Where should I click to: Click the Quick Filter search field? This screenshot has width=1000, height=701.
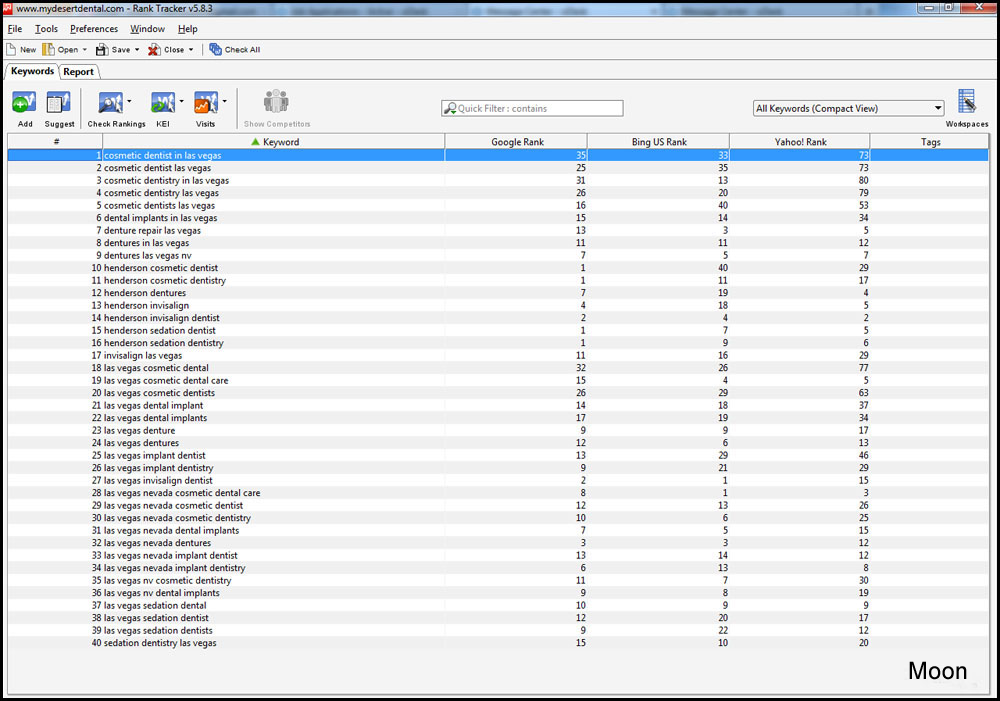pyautogui.click(x=532, y=107)
